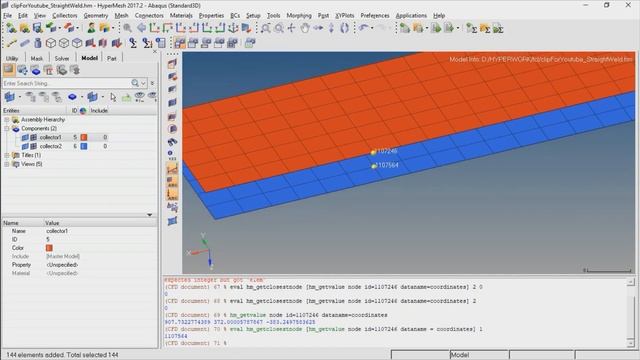This screenshot has width=640, height=360.
Task: Click the first sigma summation icon, second toolbar row
Action: click(133, 42)
